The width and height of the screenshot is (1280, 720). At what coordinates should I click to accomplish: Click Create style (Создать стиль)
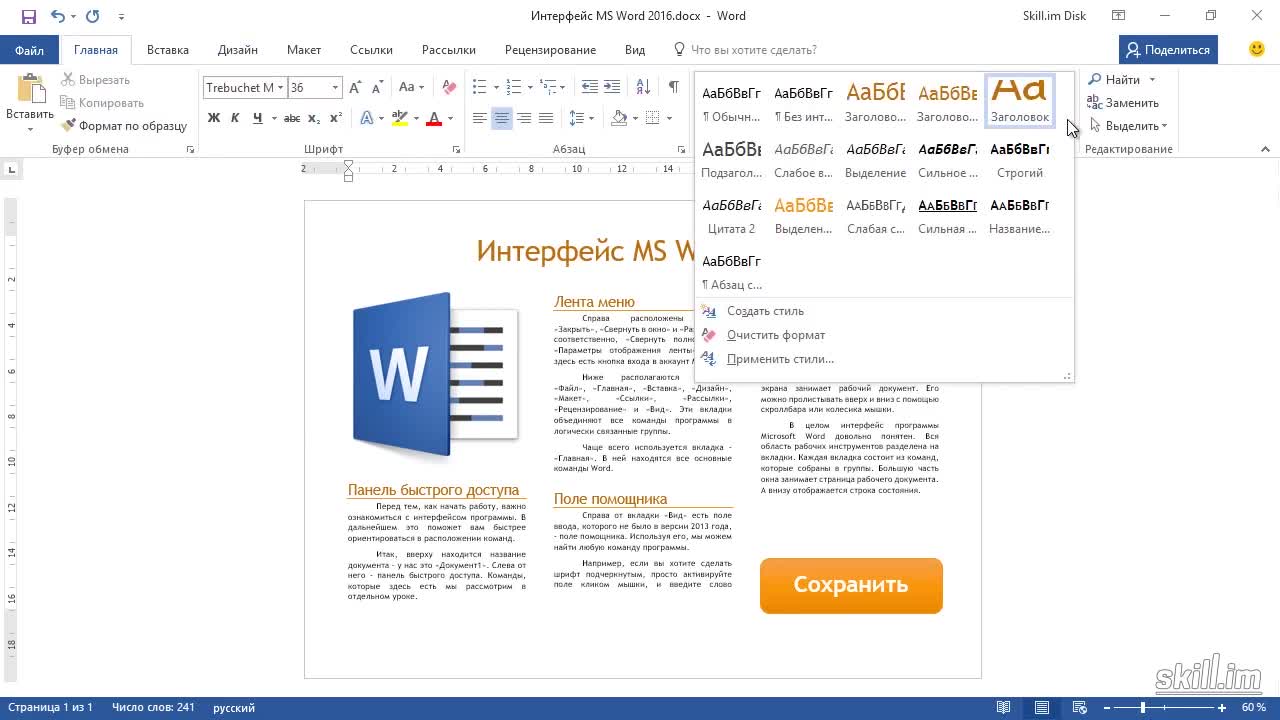click(x=765, y=311)
